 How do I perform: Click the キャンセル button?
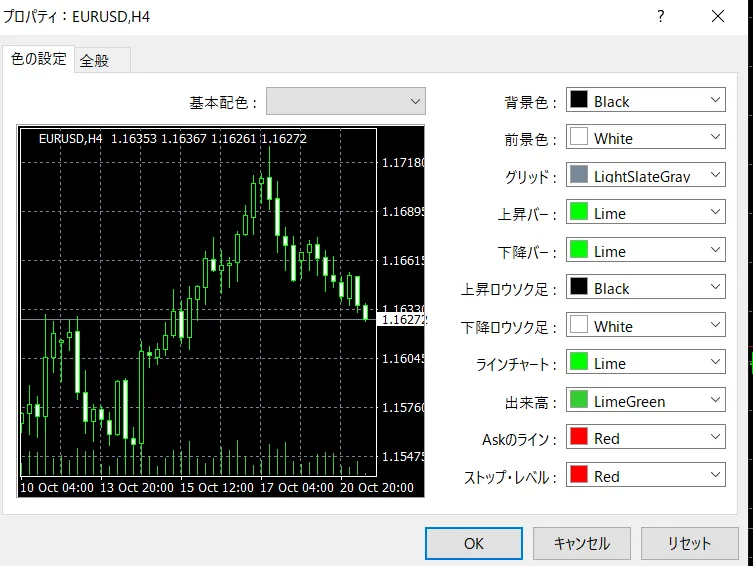(582, 543)
